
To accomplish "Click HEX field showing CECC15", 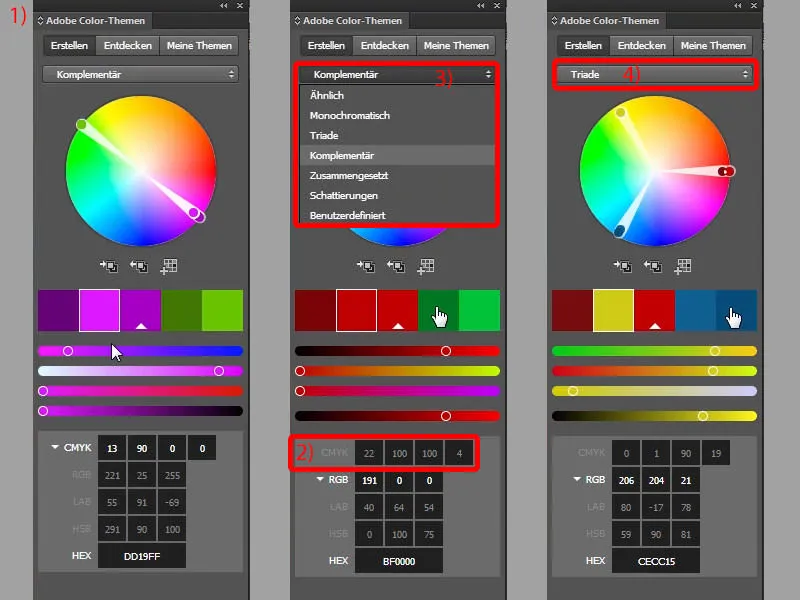I will click(x=656, y=561).
